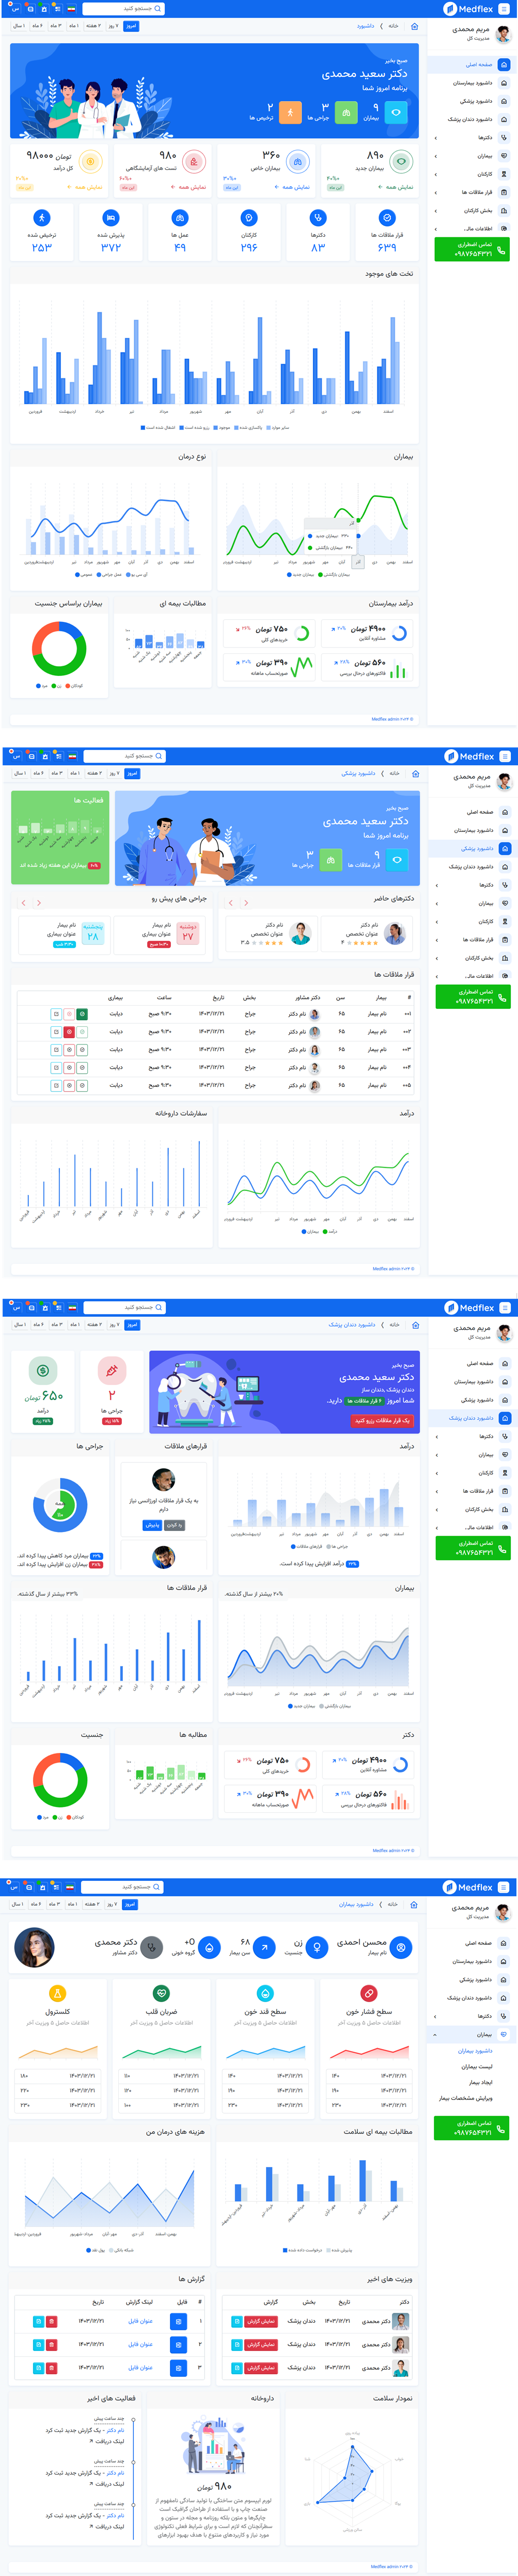The height and width of the screenshot is (2576, 518).
Task: Click red blood pressure icon on سطح فشار خون card
Action: coord(369,1993)
